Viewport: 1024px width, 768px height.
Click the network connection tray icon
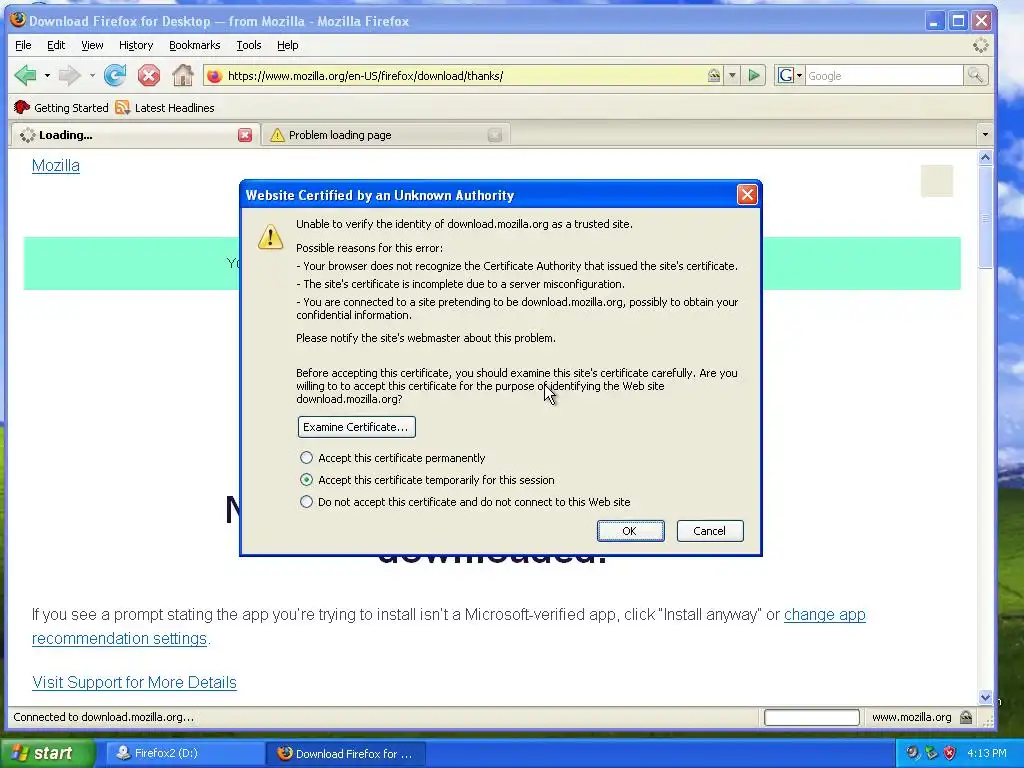pyautogui.click(x=931, y=753)
